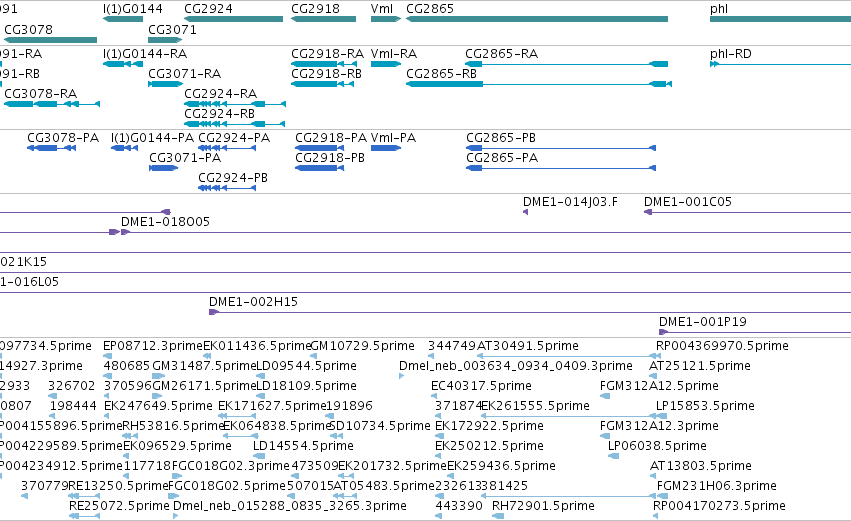Image resolution: width=851 pixels, height=521 pixels.
Task: Select the FGM312A12.3prime EST label
Action: [x=659, y=427]
